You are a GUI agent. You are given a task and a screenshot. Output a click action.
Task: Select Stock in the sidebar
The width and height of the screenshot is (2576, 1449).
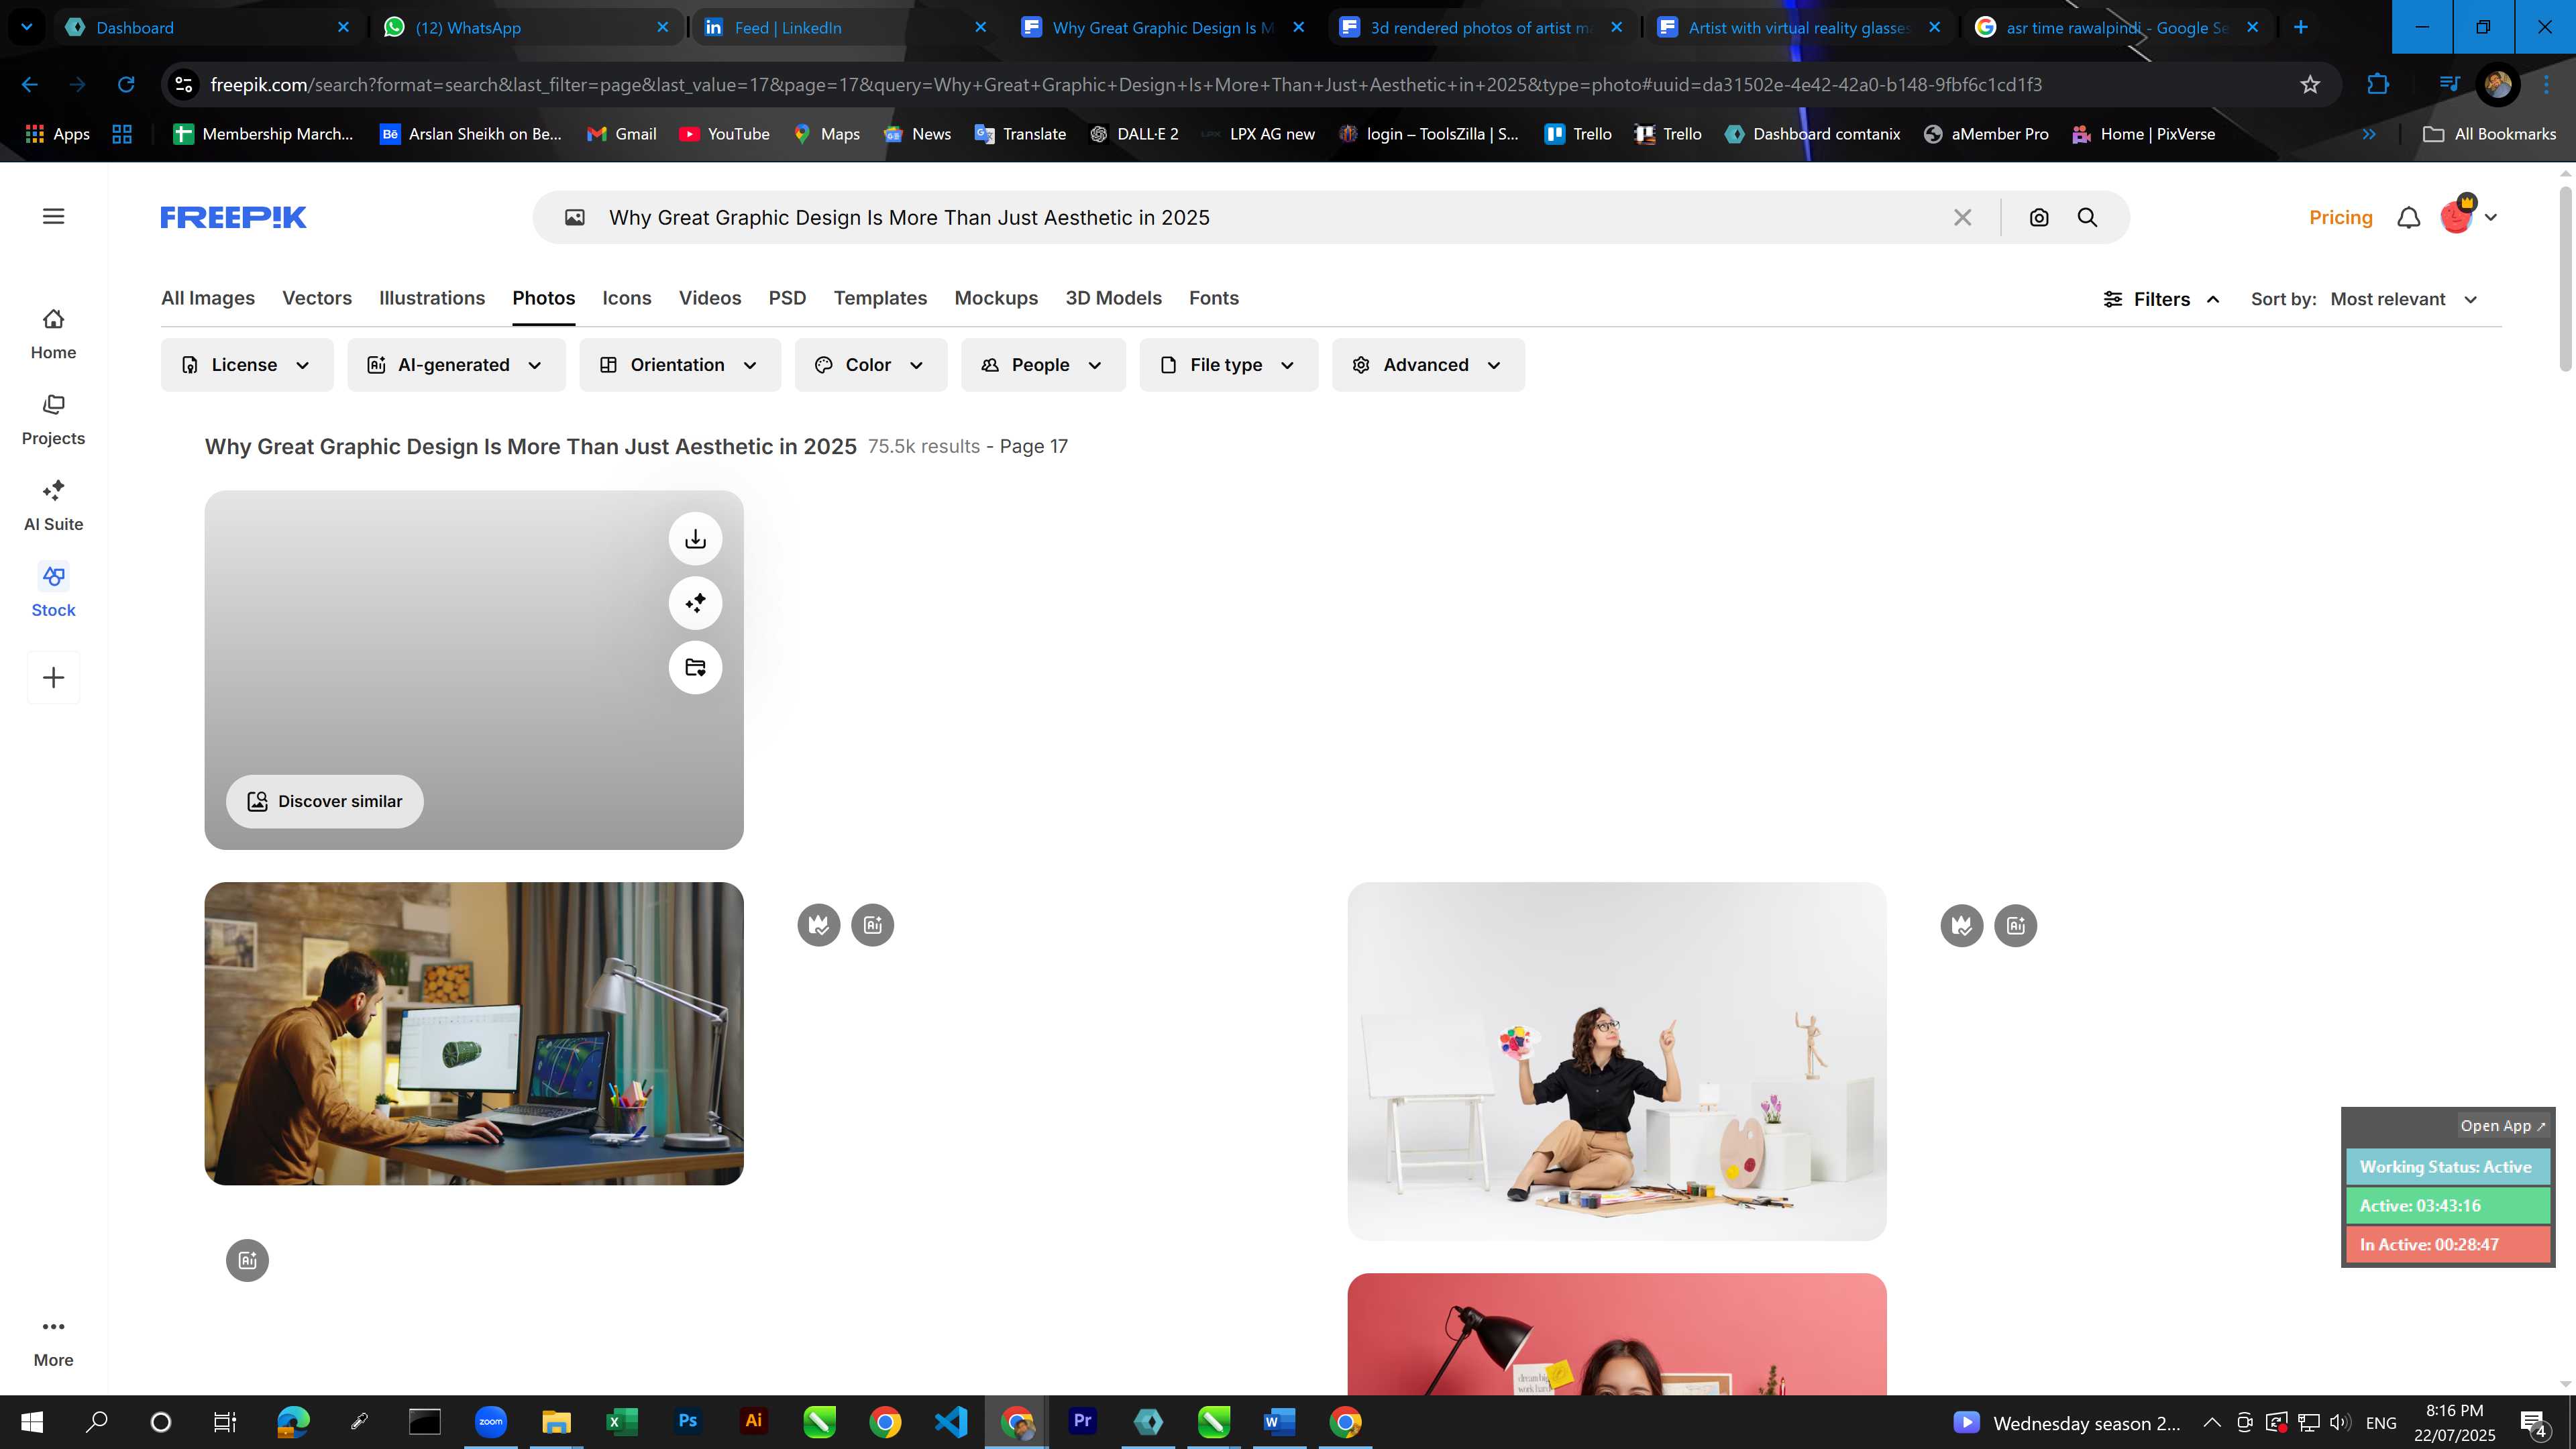(x=53, y=592)
